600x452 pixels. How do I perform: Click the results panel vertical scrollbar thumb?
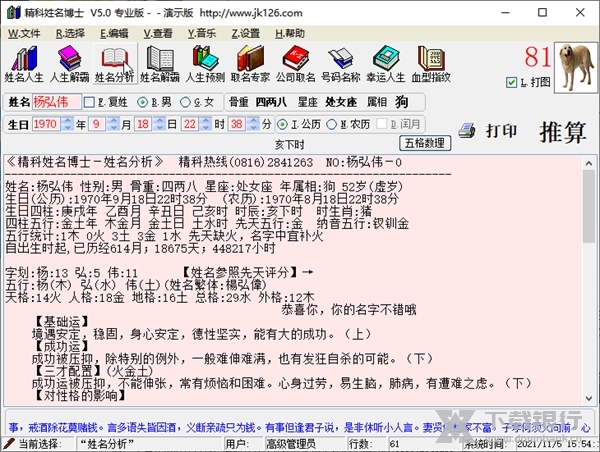pyautogui.click(x=589, y=206)
